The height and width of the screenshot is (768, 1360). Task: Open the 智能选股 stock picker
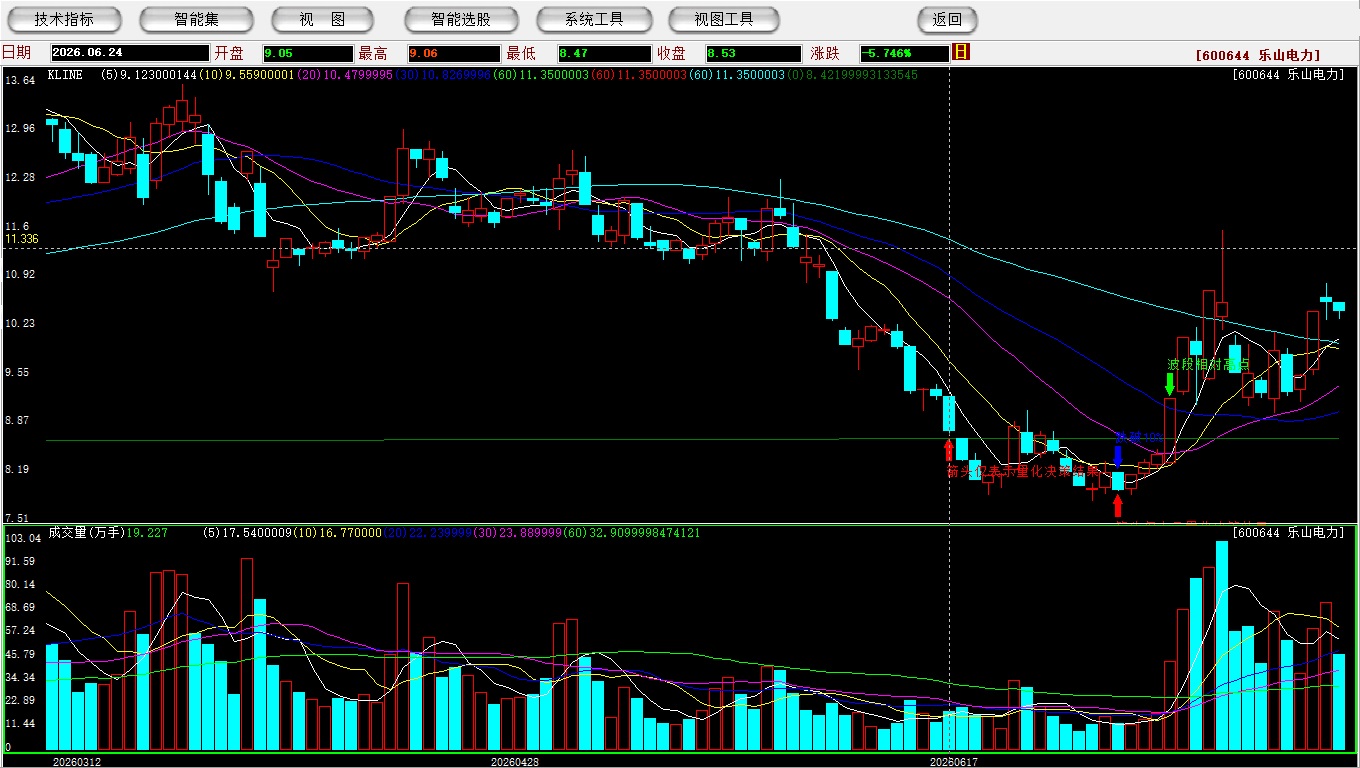tap(461, 19)
